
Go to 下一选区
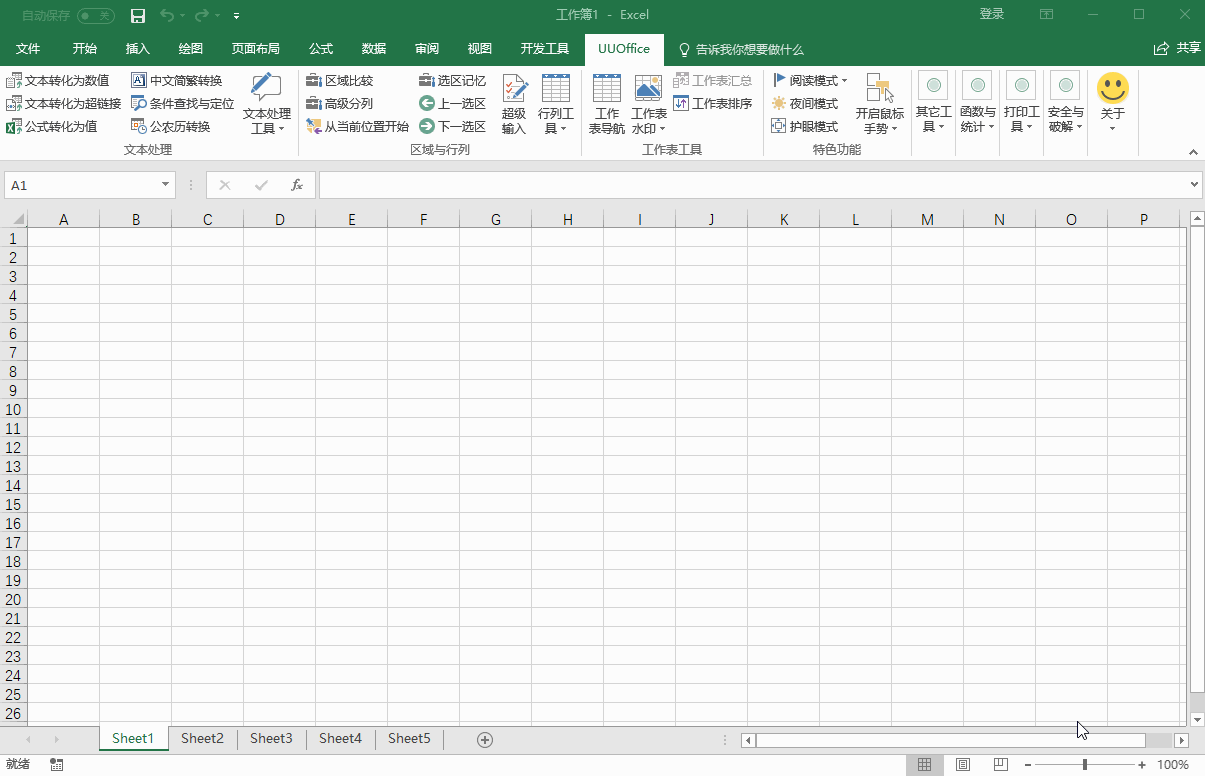453,126
